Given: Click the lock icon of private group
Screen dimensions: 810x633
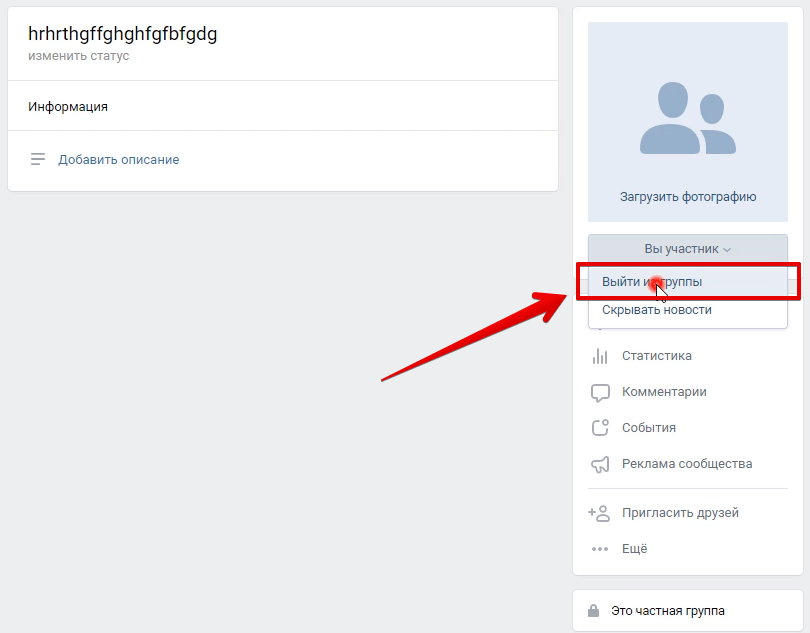Looking at the screenshot, I should [x=594, y=611].
